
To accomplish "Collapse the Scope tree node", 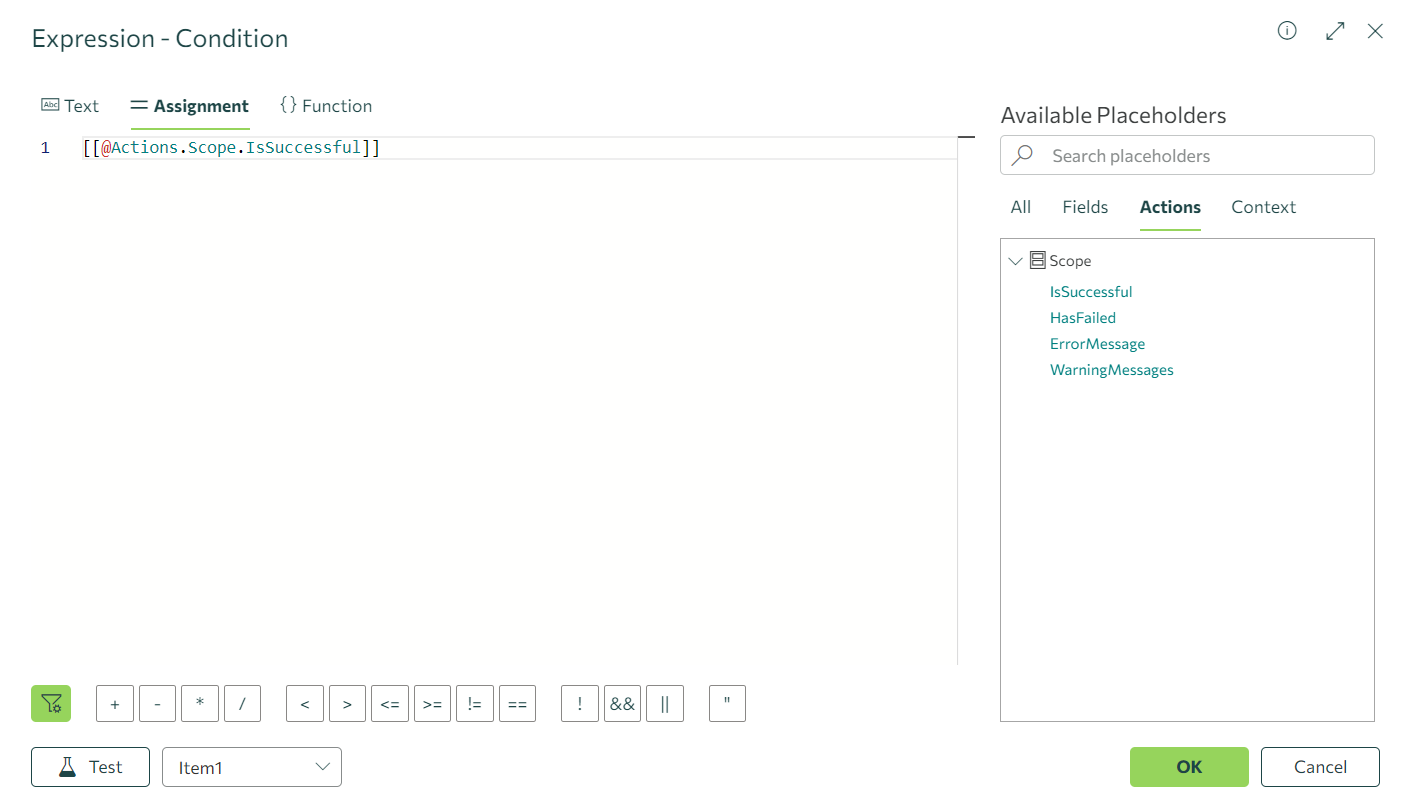I will coord(1016,261).
